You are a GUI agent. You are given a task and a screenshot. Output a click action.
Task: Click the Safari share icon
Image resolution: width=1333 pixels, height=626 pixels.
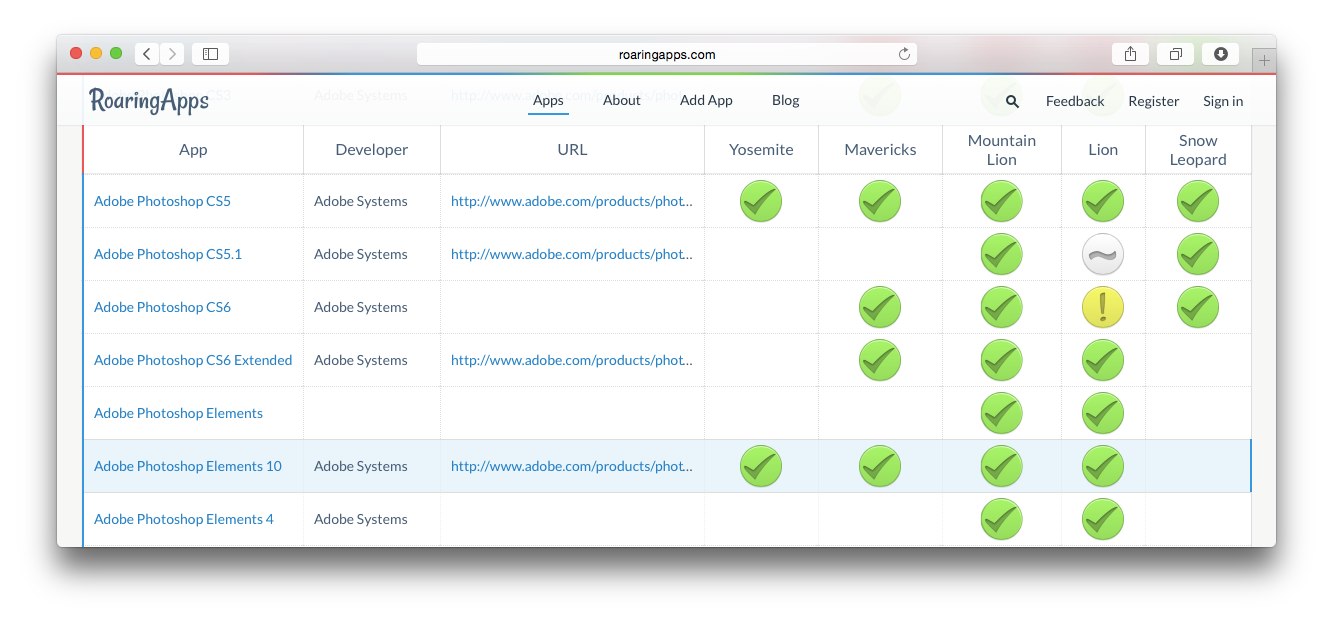[x=1130, y=54]
